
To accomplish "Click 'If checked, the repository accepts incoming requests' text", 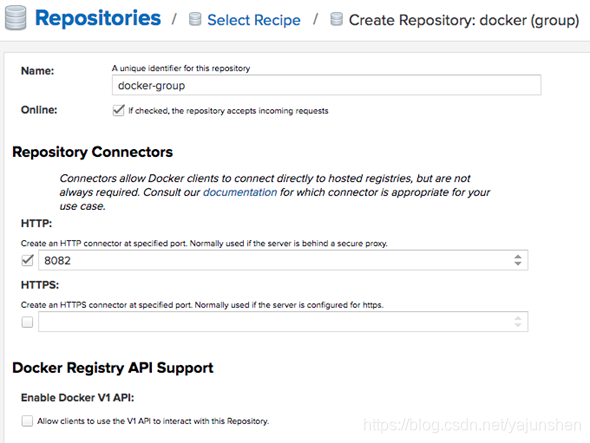I will (228, 111).
